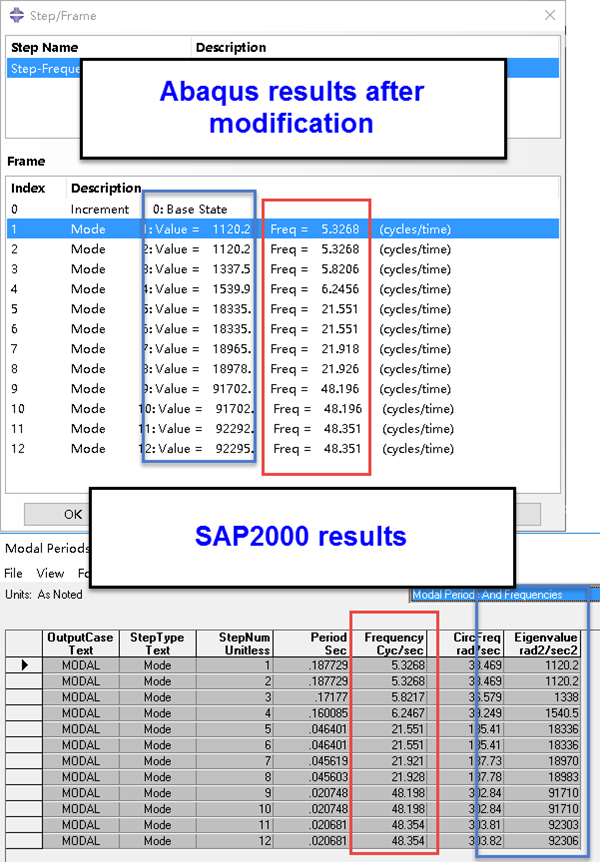This screenshot has height=862, width=600.
Task: Click Eigenvalue cell 1540.5
Action: tap(542, 713)
